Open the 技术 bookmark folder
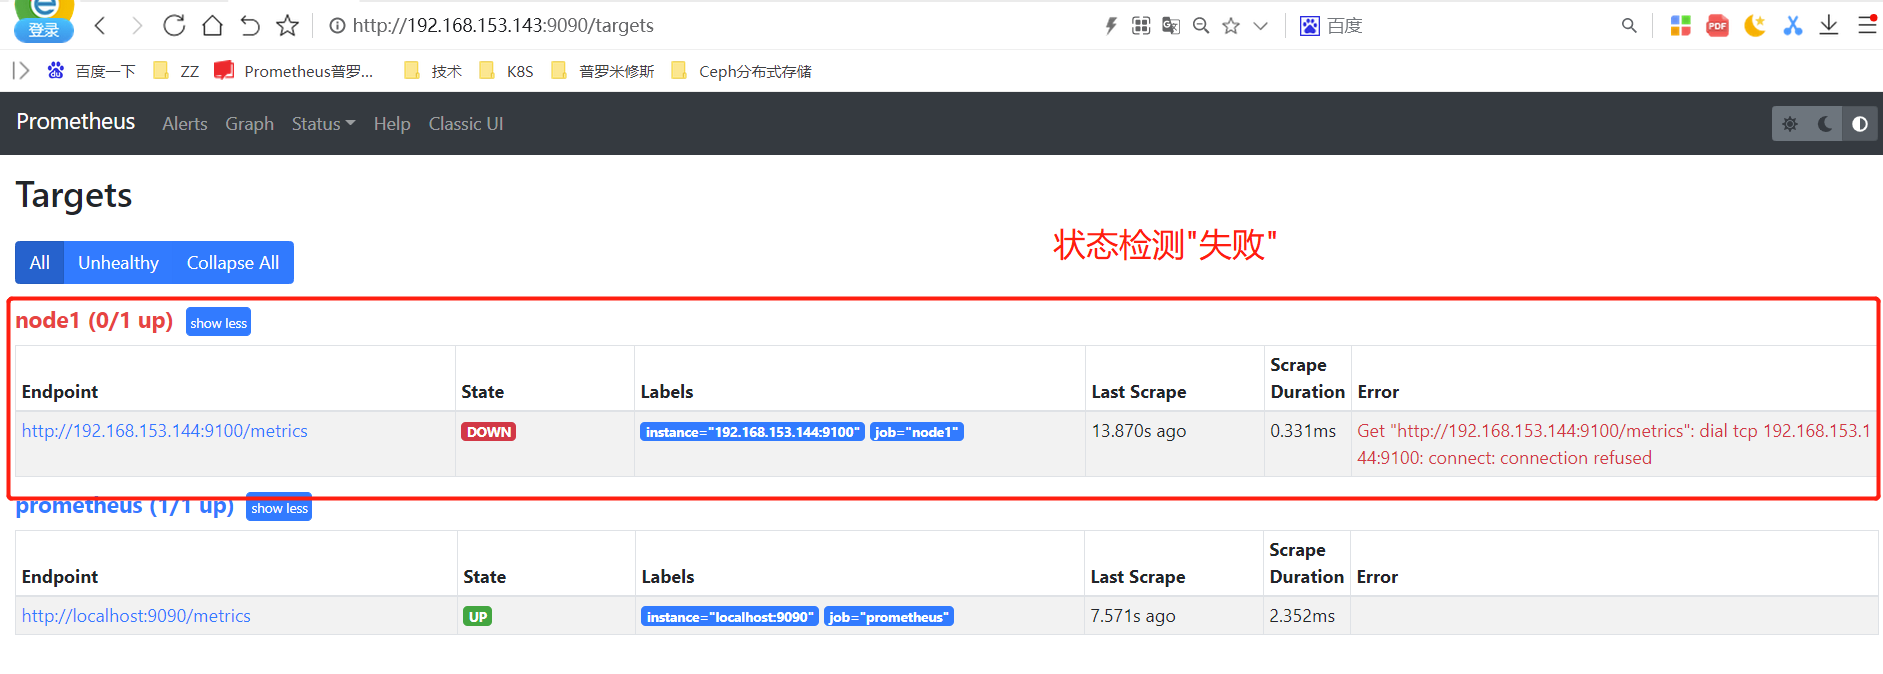Viewport: 1883px width, 674px height. (x=433, y=71)
